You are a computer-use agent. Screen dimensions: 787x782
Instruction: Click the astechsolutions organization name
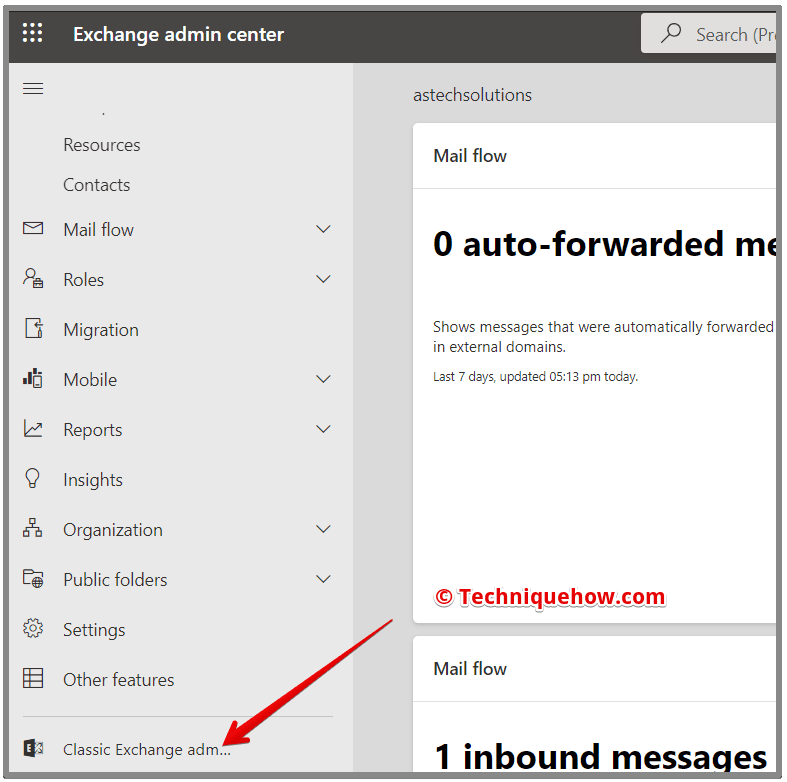[x=472, y=95]
